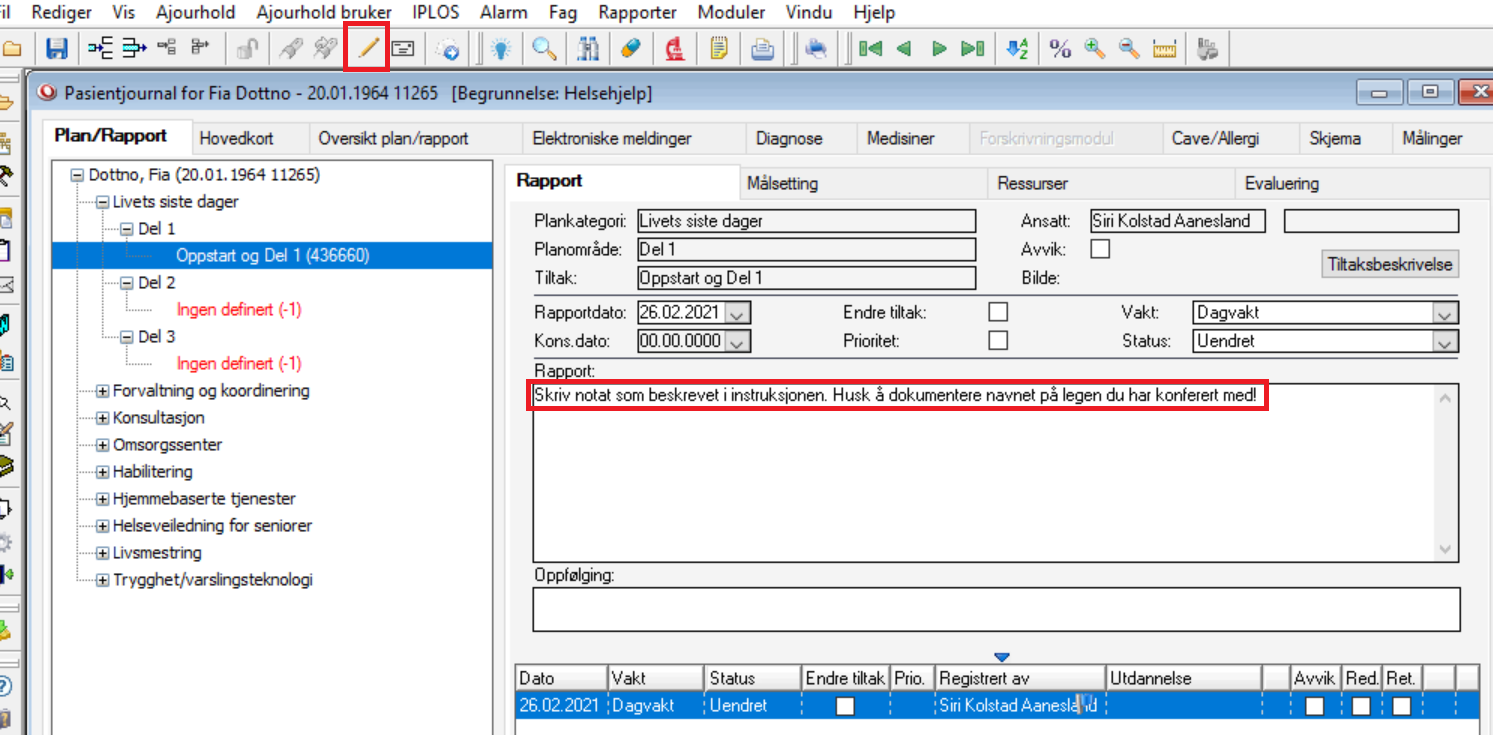The width and height of the screenshot is (1493, 735).
Task: Open the Hjelp menu
Action: click(x=874, y=13)
